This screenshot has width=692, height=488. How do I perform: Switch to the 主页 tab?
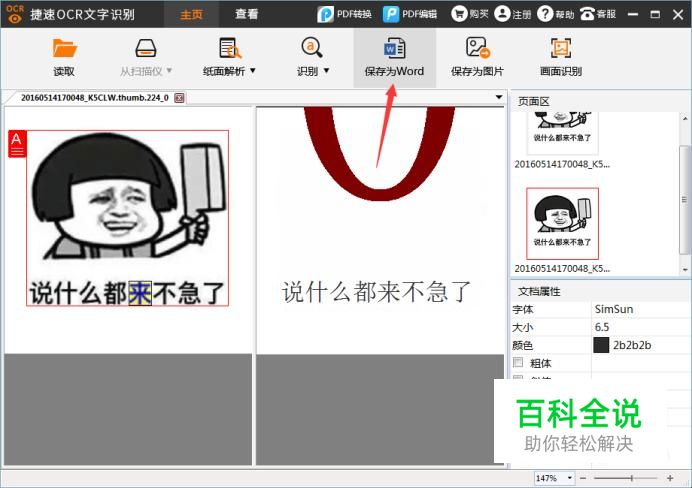191,14
